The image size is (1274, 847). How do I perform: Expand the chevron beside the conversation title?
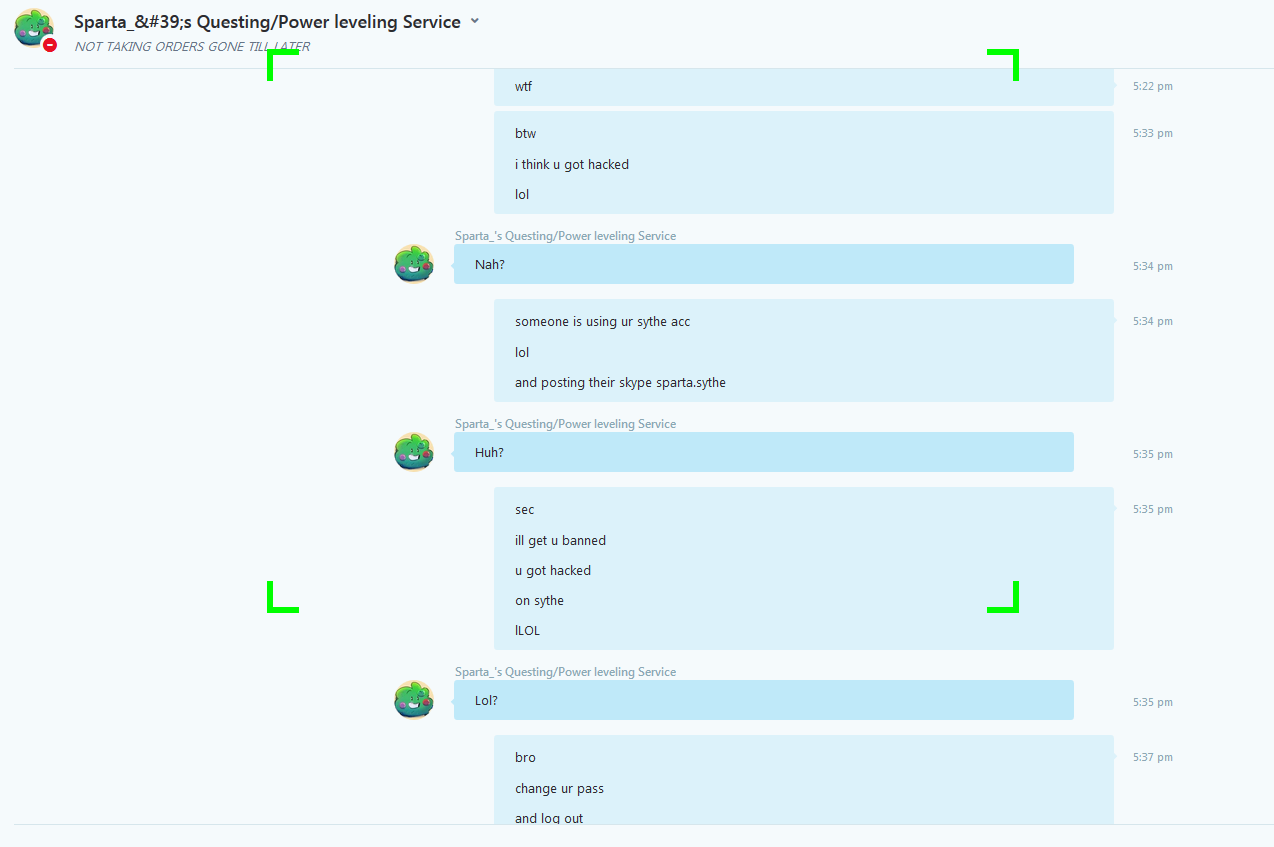click(x=475, y=21)
